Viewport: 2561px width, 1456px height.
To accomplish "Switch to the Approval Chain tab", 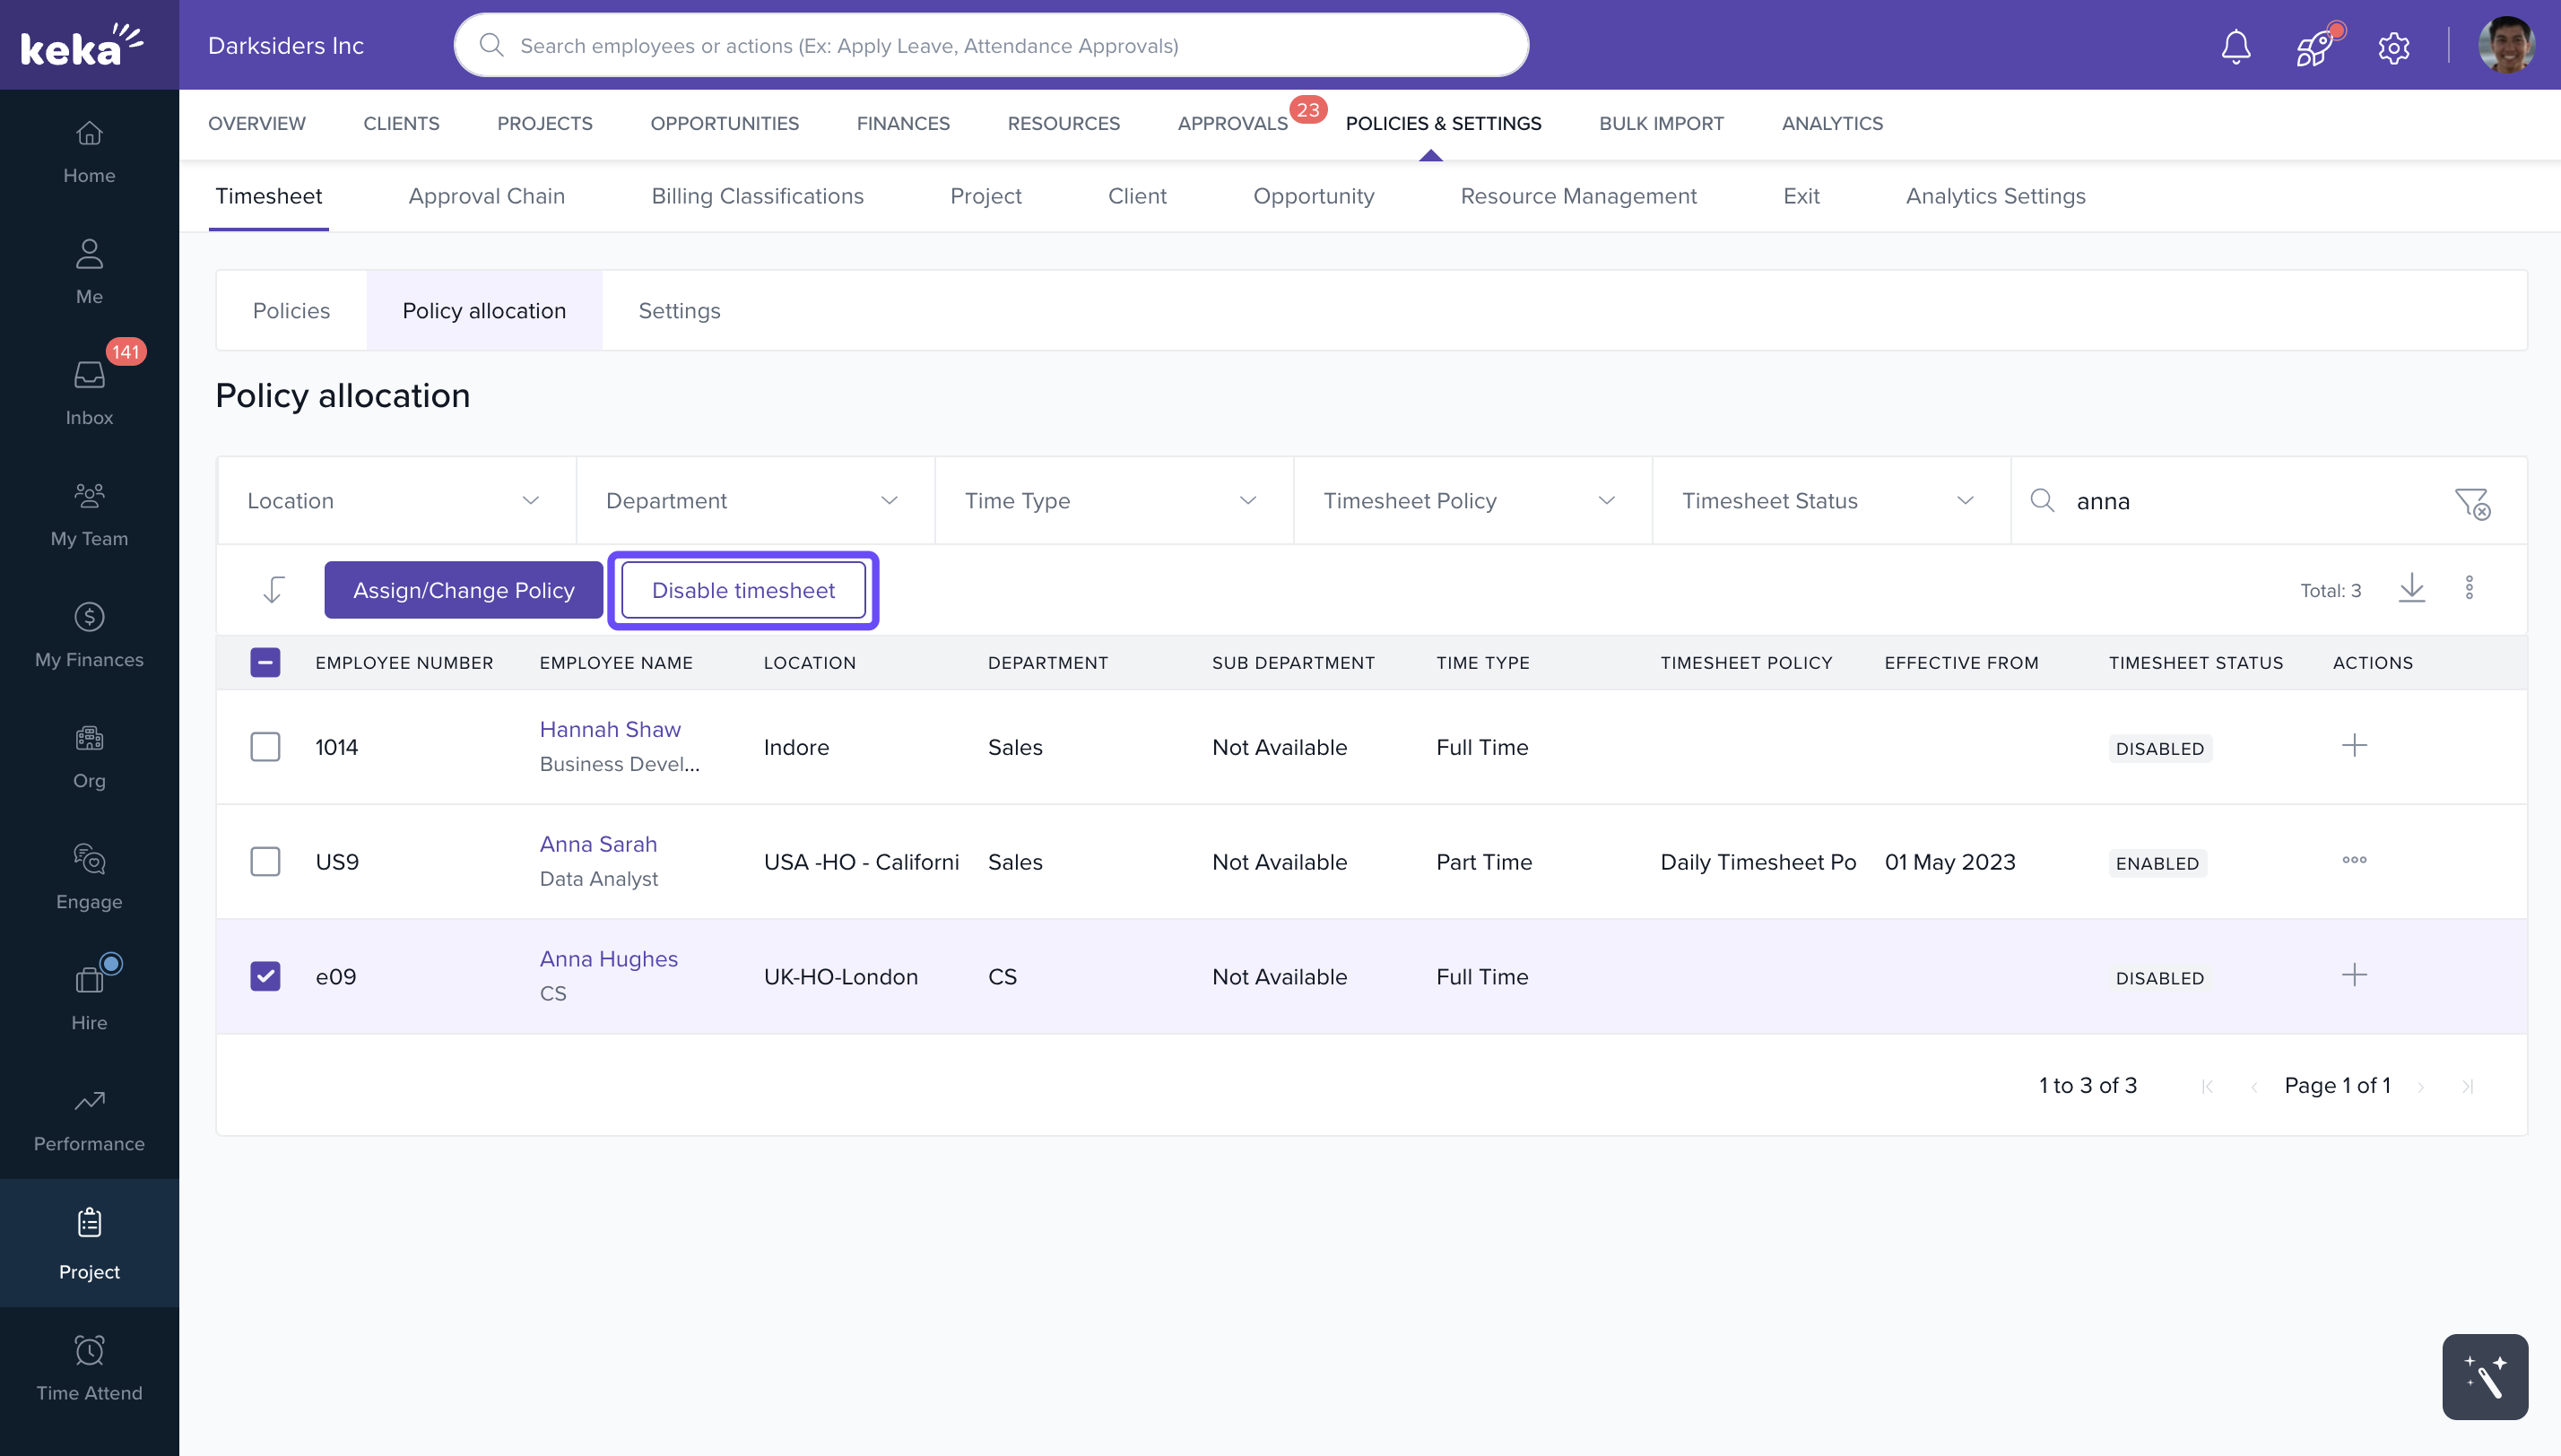I will pos(486,197).
